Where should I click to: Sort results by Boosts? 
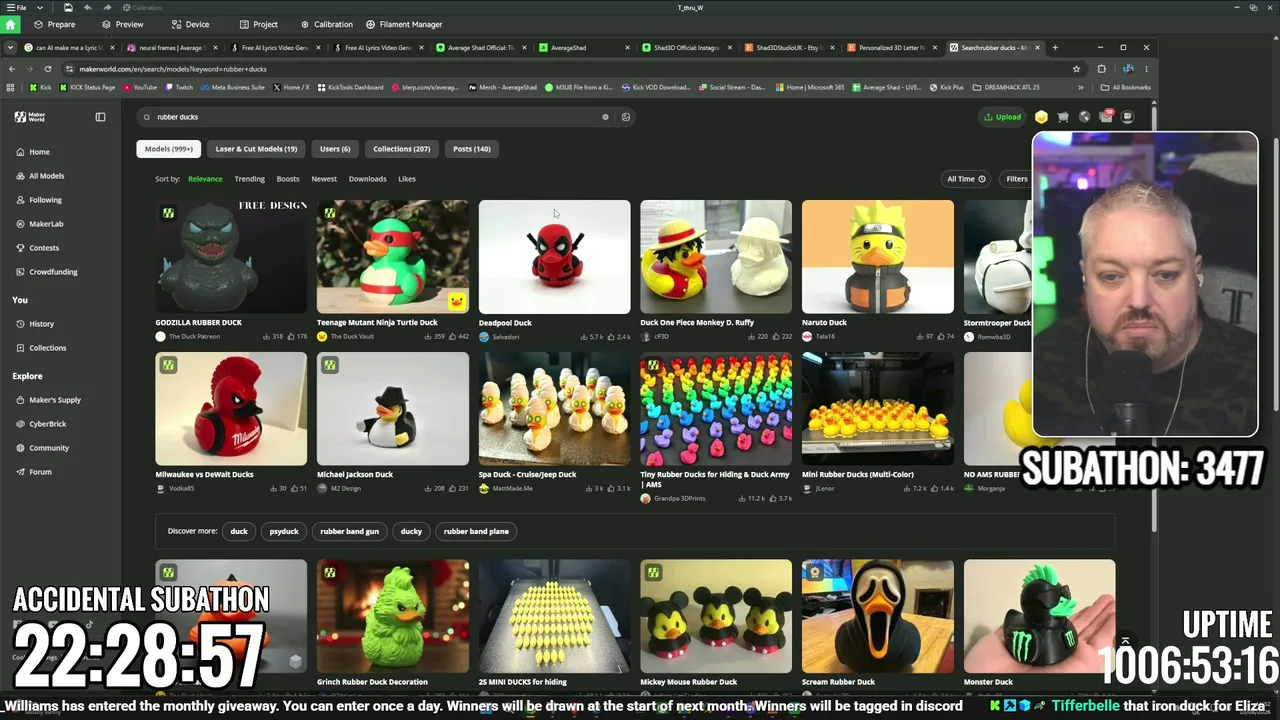(288, 179)
